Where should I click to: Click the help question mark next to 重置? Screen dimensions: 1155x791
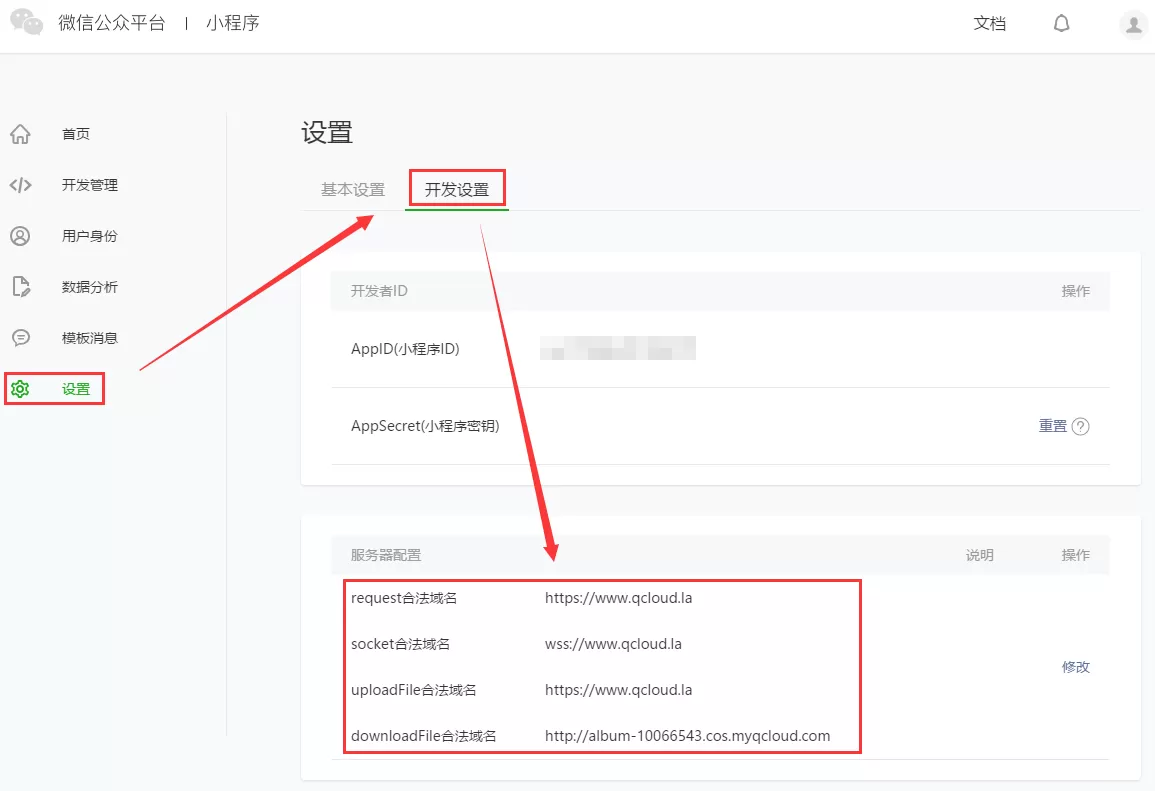pyautogui.click(x=1081, y=426)
